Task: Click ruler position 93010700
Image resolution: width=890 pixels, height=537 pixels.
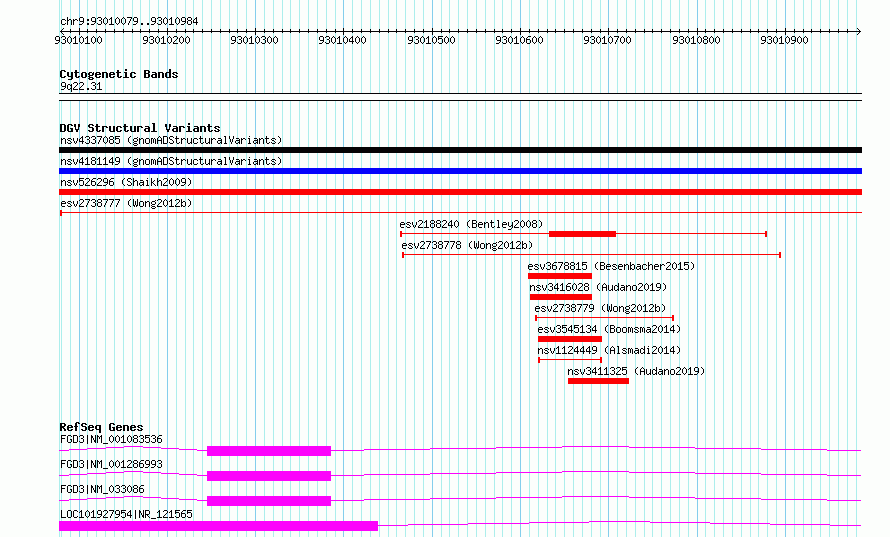Action: pos(607,40)
